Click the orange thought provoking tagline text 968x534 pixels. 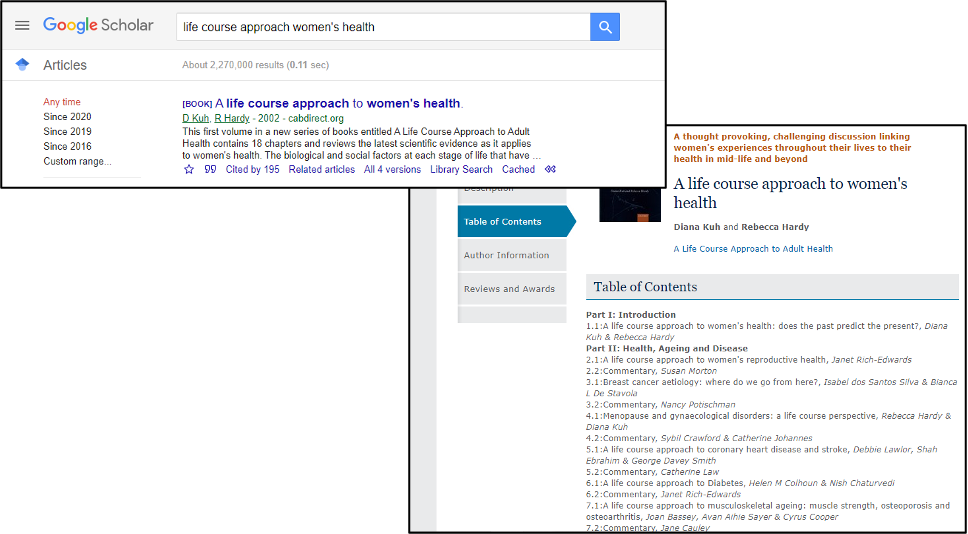792,148
